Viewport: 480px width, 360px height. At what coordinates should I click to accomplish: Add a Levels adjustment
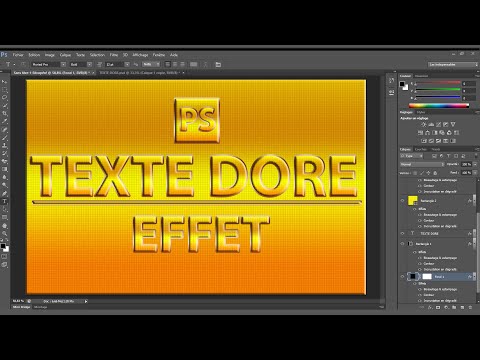[x=431, y=124]
